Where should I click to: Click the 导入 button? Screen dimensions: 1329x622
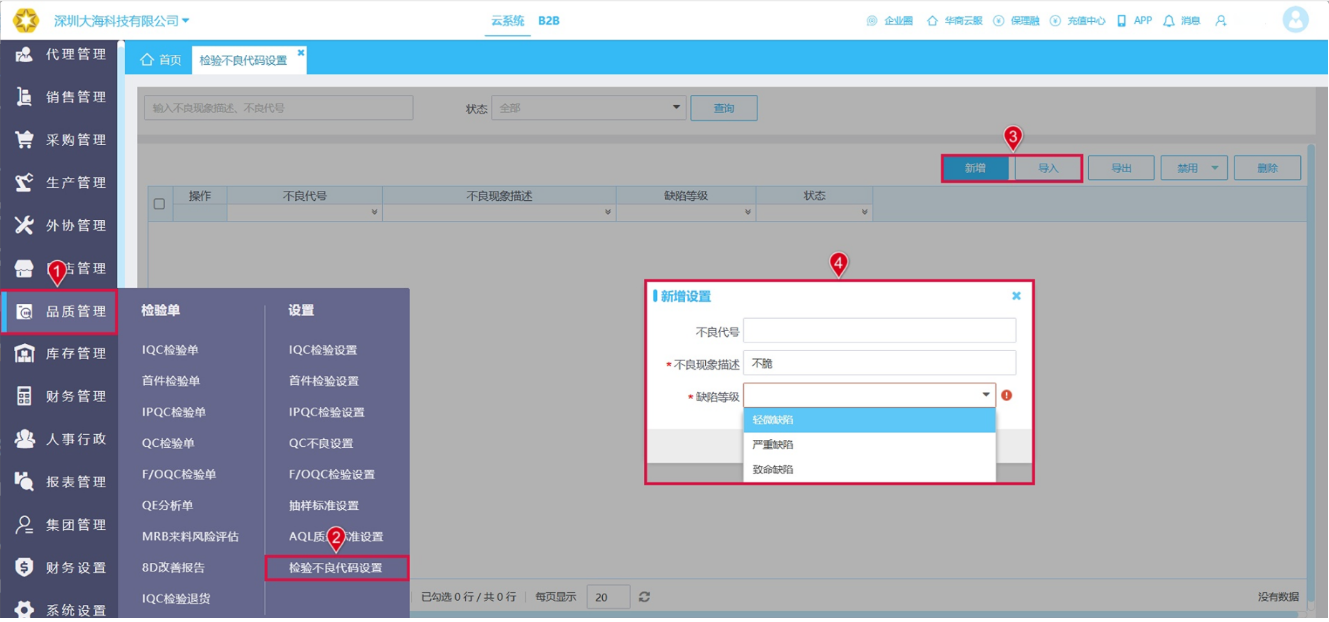1048,168
